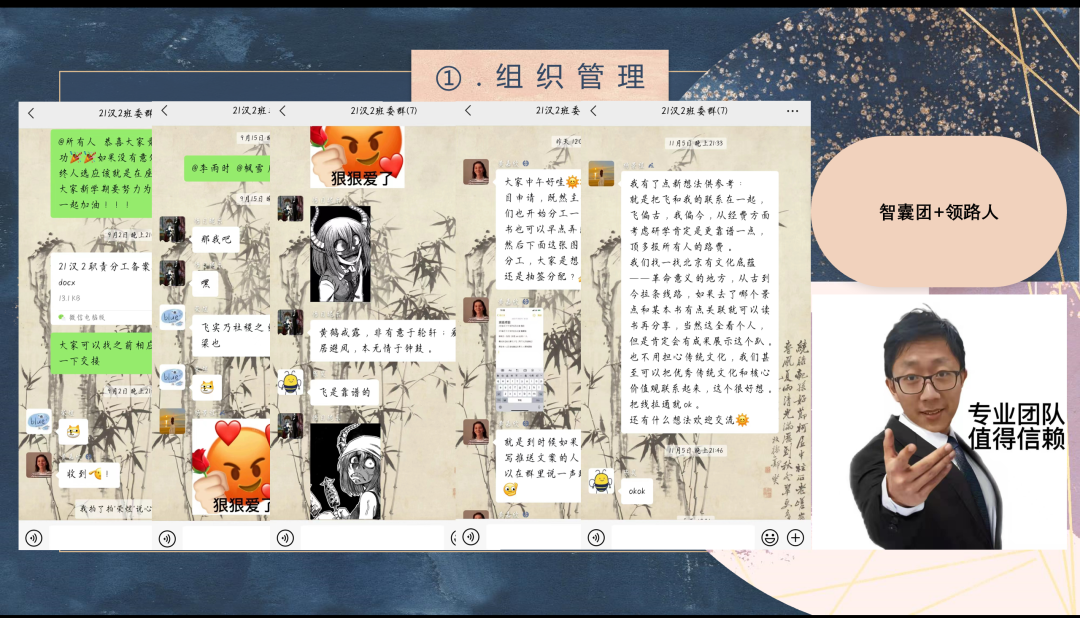Click back arrow of the rightmost chat panel

pyautogui.click(x=594, y=111)
